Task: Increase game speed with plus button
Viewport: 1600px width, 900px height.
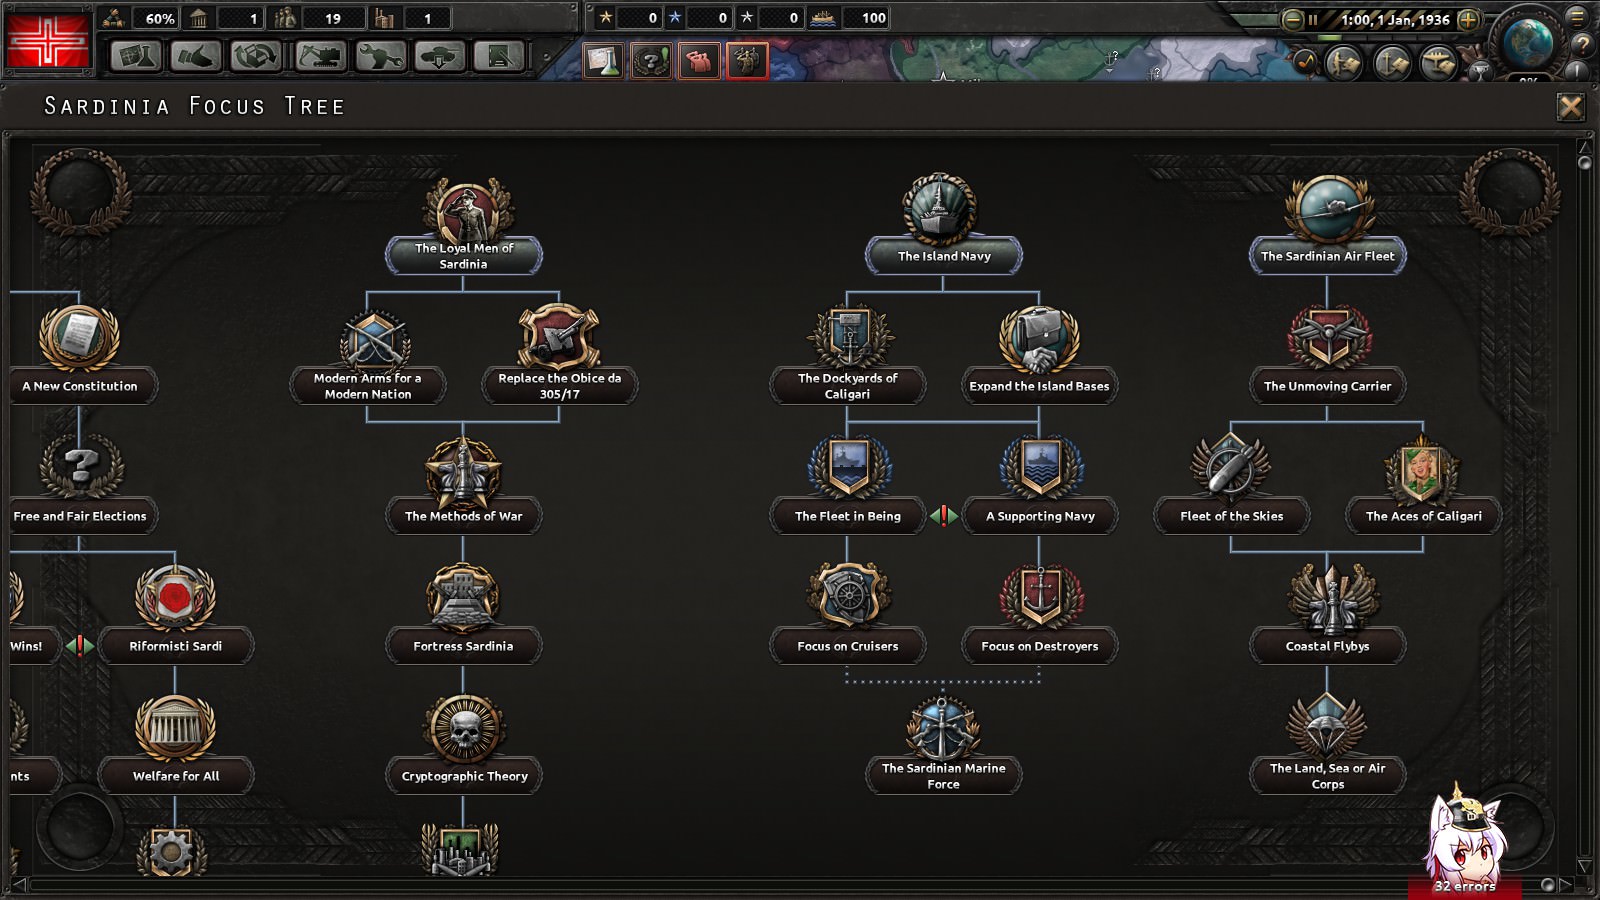Action: [x=1468, y=19]
